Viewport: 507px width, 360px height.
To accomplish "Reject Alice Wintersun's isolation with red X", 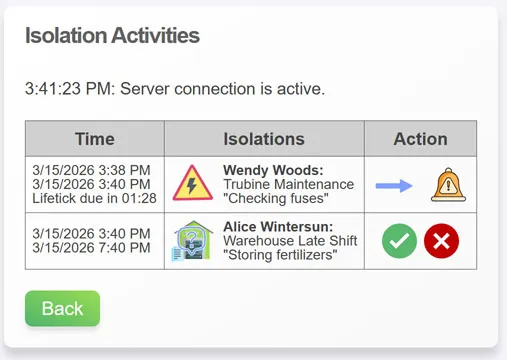I will (x=441, y=241).
